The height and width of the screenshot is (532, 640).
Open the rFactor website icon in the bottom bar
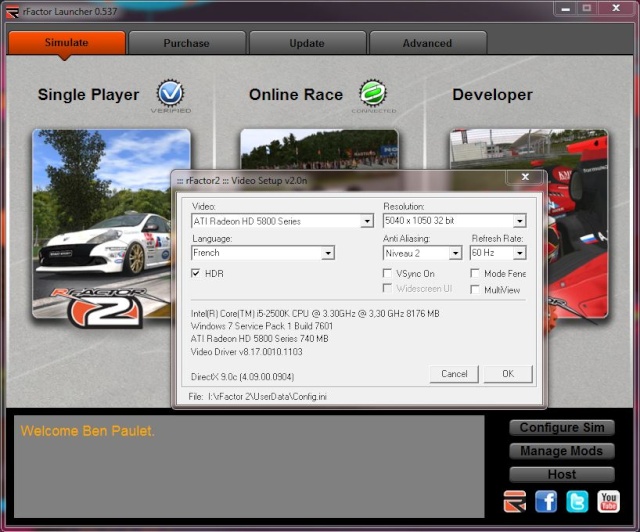point(514,501)
